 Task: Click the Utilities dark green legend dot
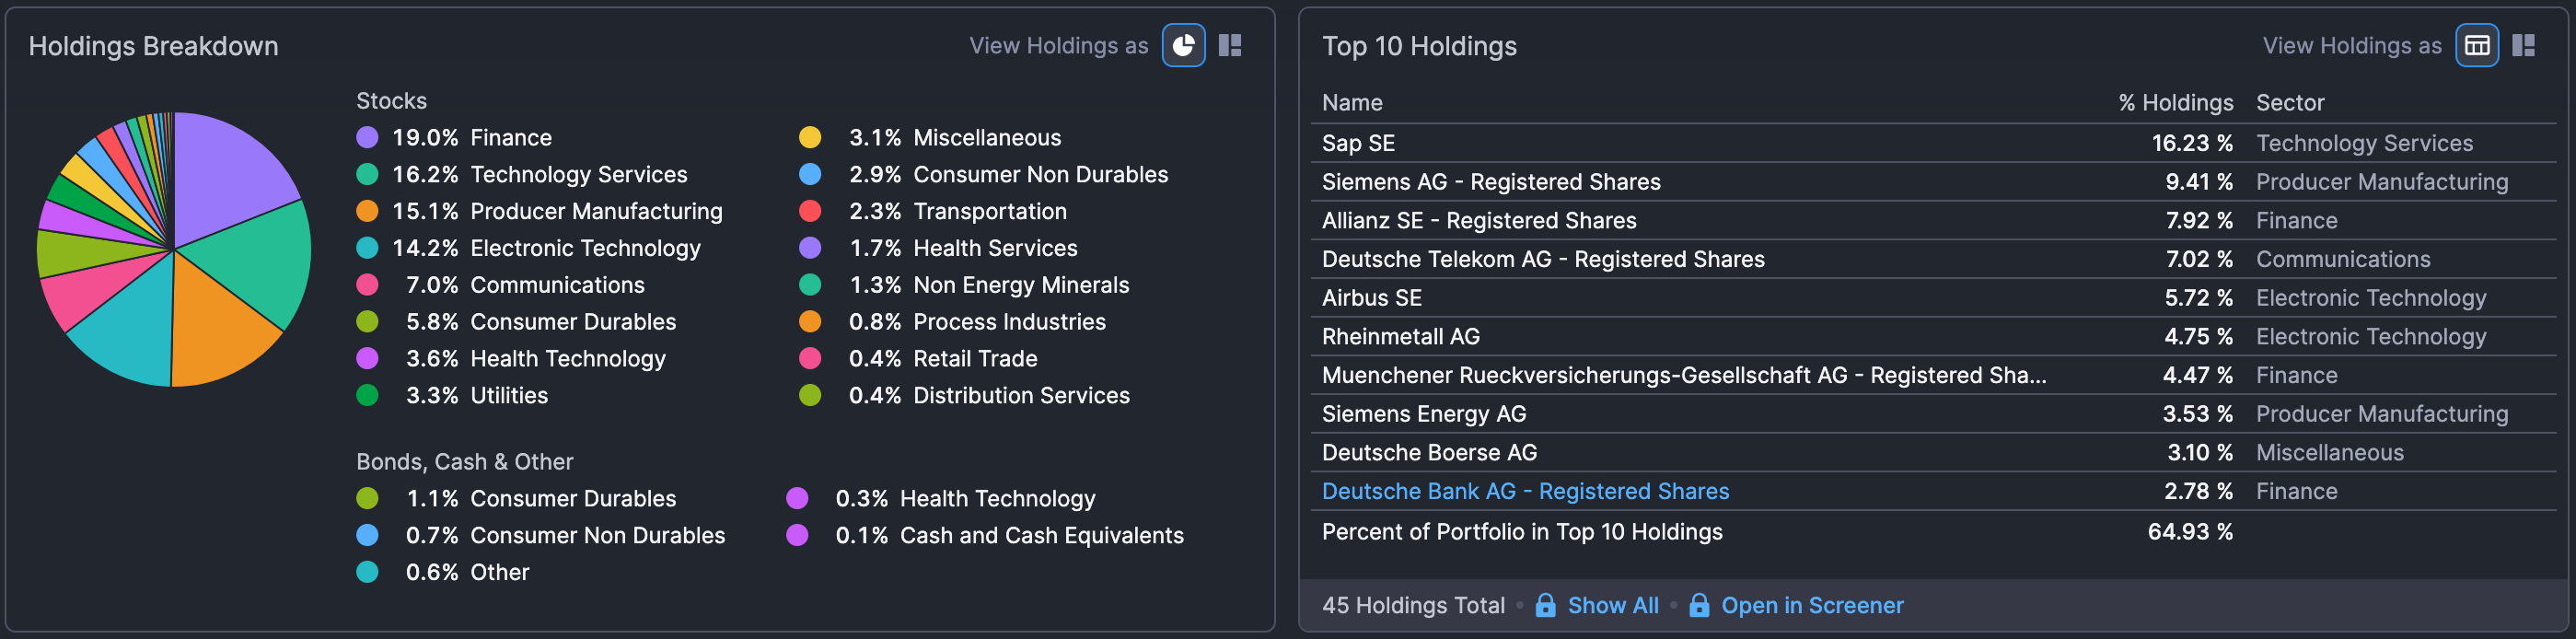(367, 396)
